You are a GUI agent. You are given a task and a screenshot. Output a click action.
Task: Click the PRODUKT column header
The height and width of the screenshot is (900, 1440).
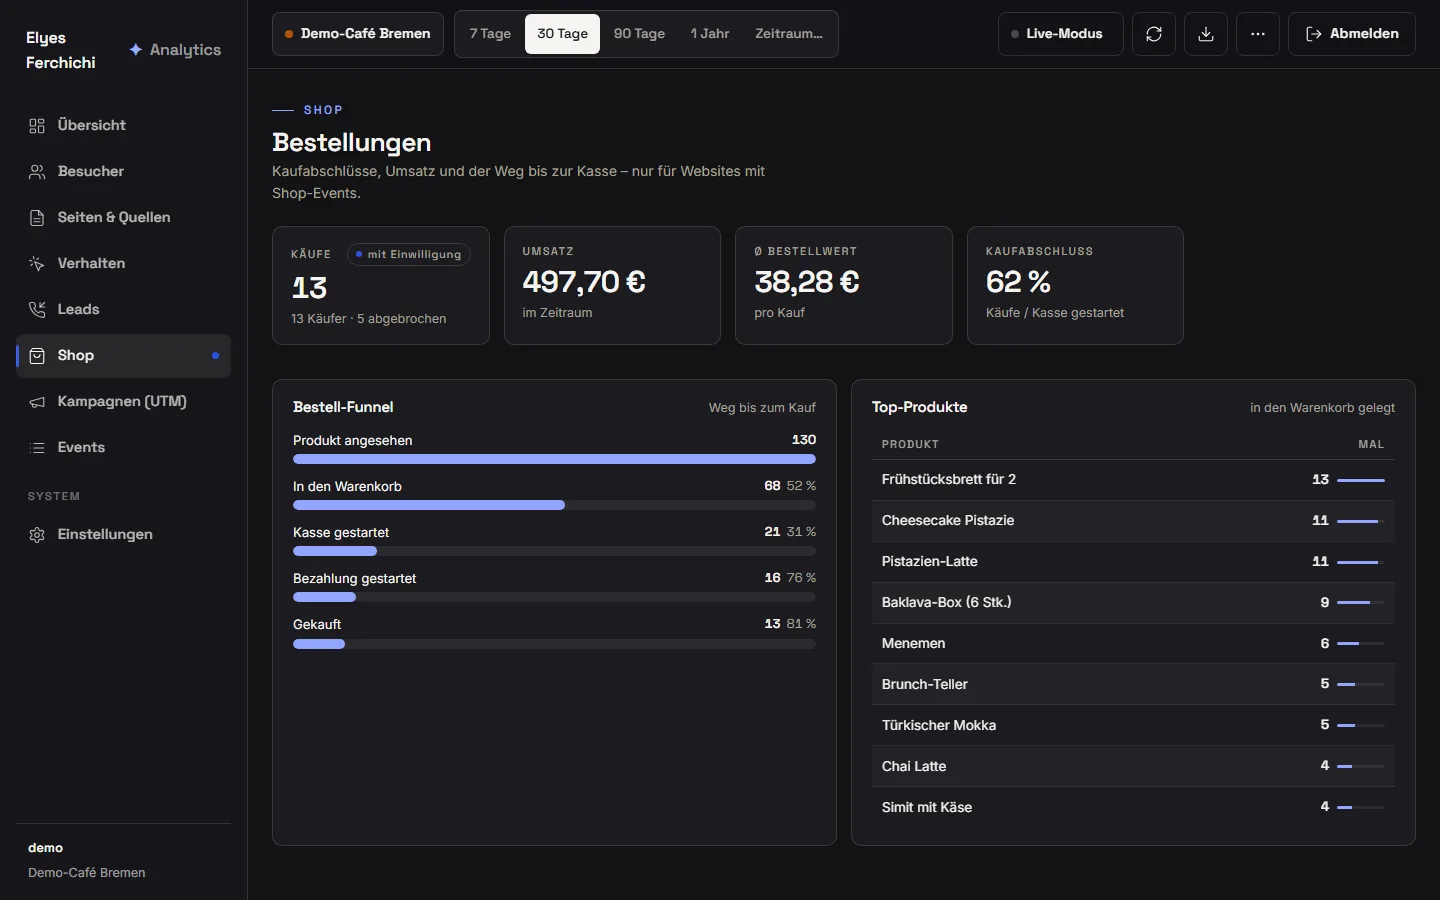pyautogui.click(x=910, y=445)
